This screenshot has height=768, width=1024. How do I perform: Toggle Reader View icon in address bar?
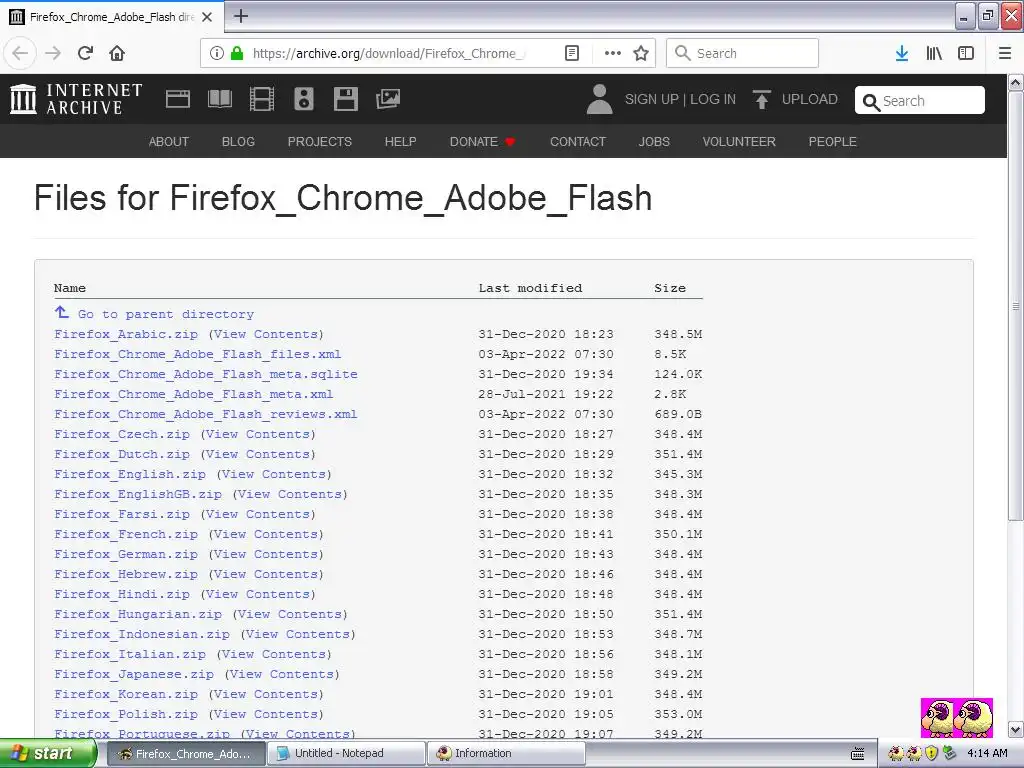[571, 53]
